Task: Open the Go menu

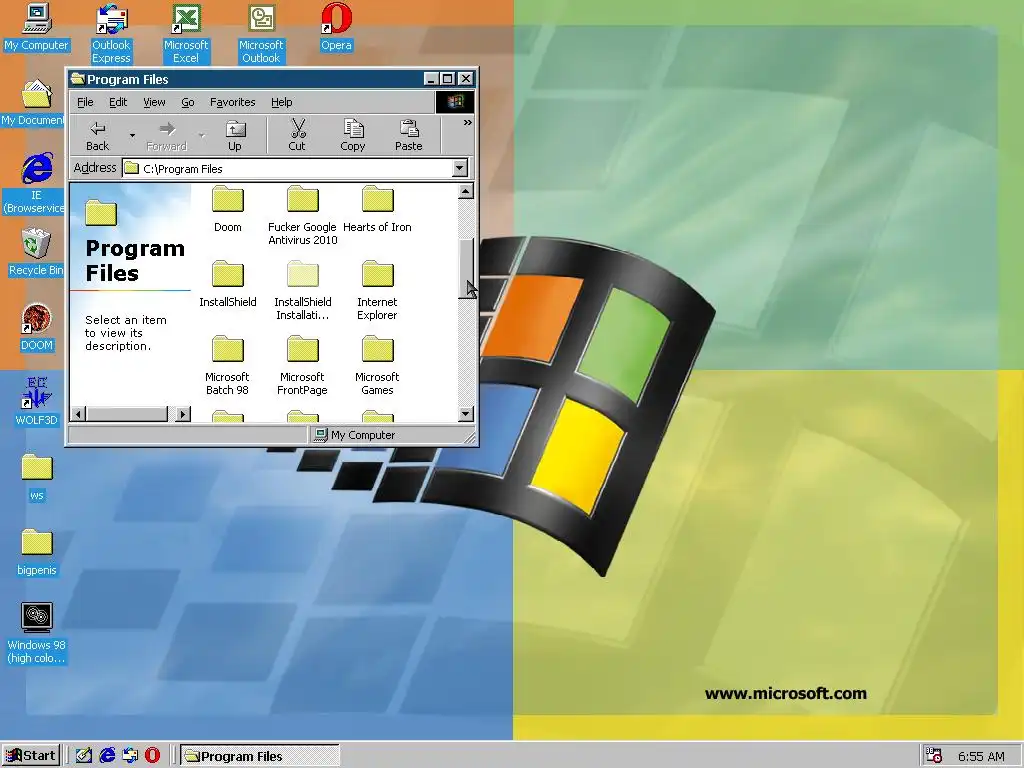Action: coord(187,102)
